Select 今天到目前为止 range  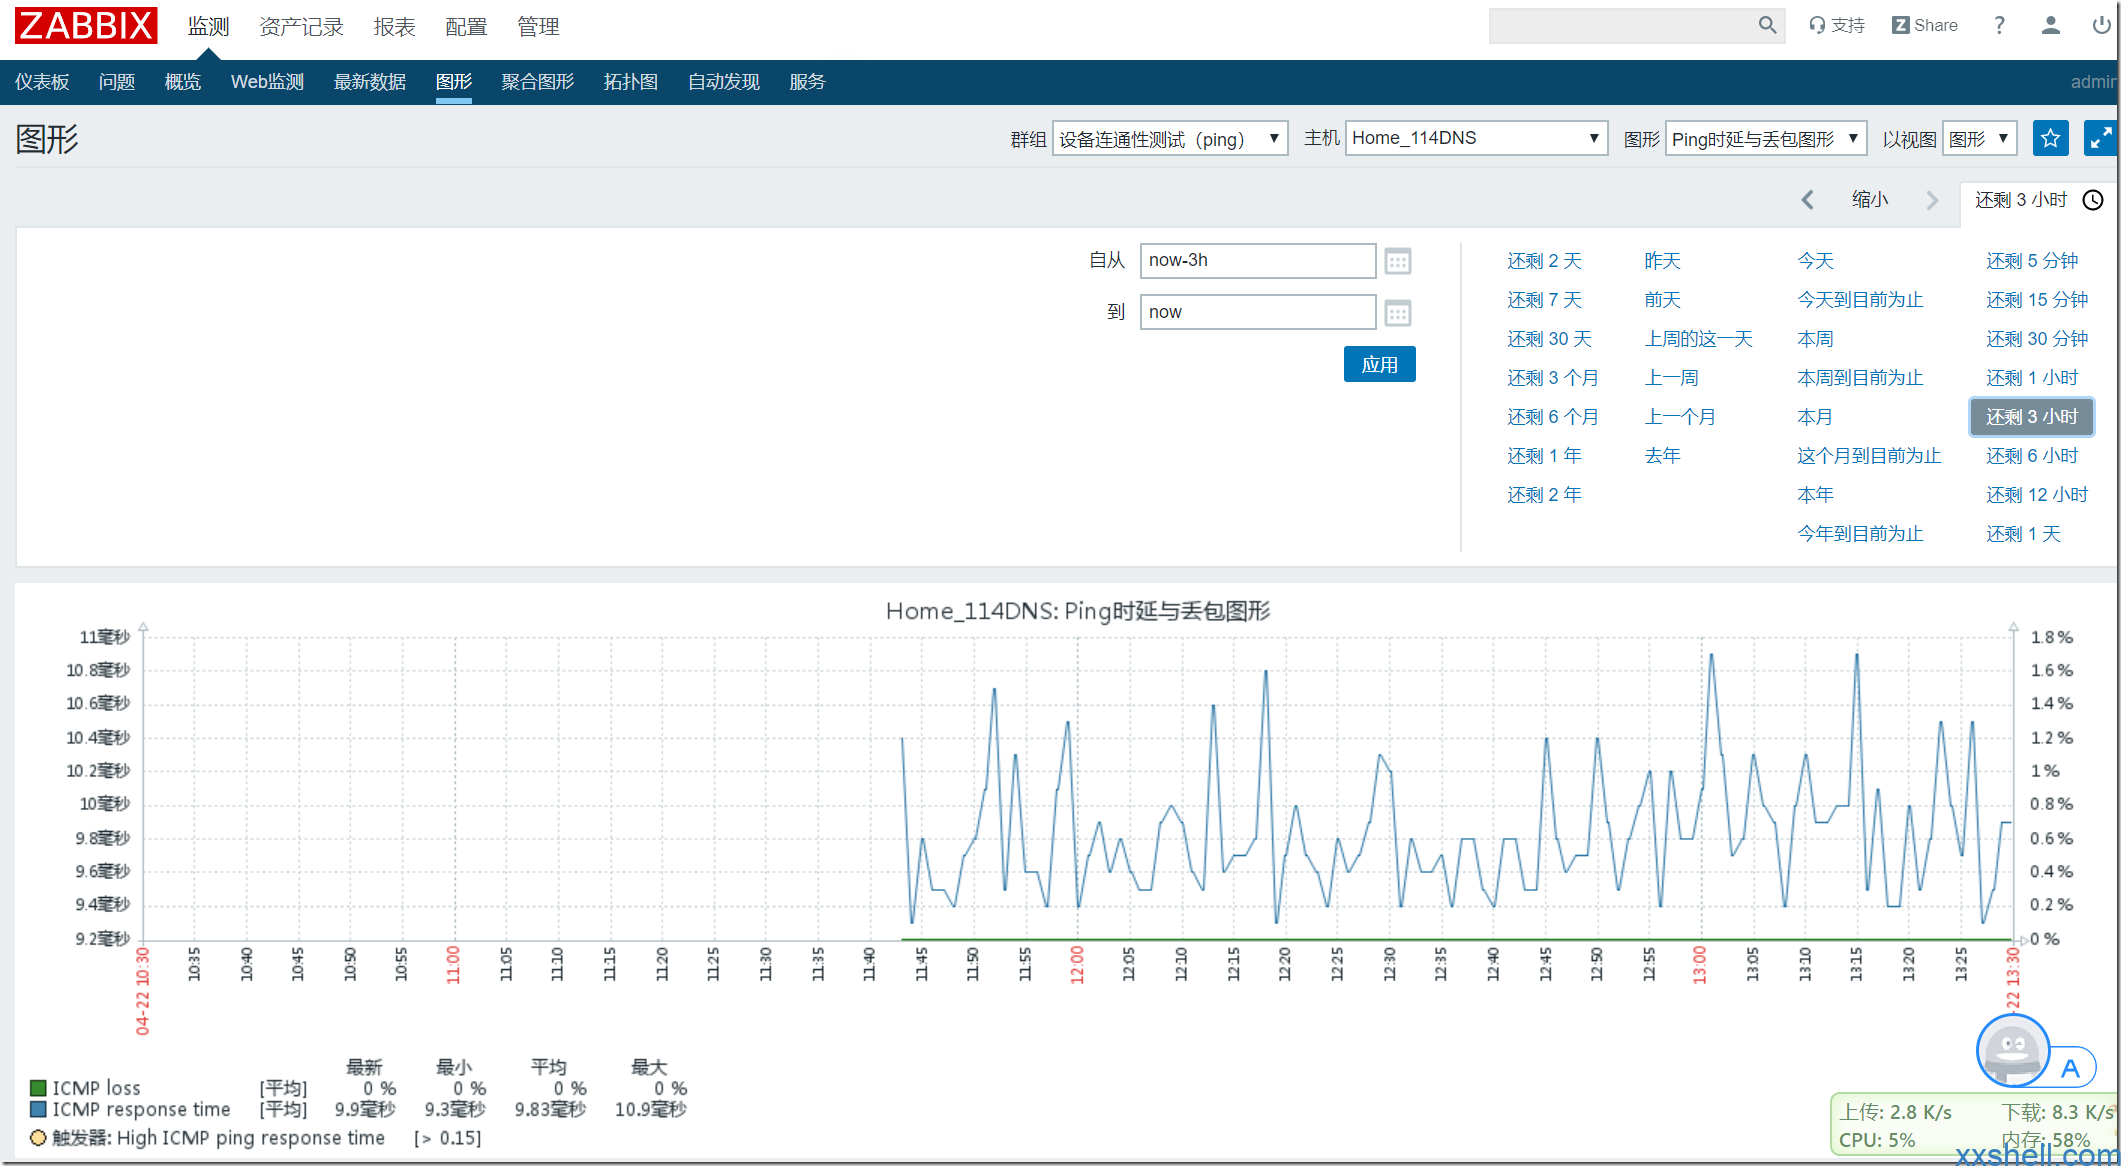click(1860, 300)
